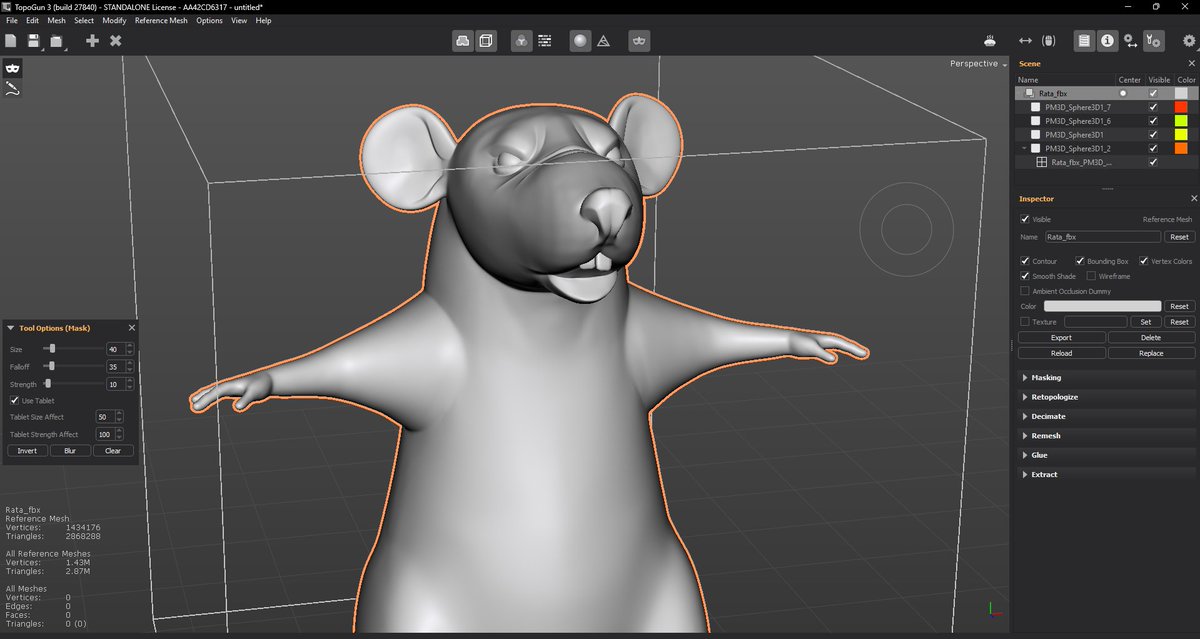1200x639 pixels.
Task: Click the Inspector Color bar swatch
Action: tap(1103, 306)
